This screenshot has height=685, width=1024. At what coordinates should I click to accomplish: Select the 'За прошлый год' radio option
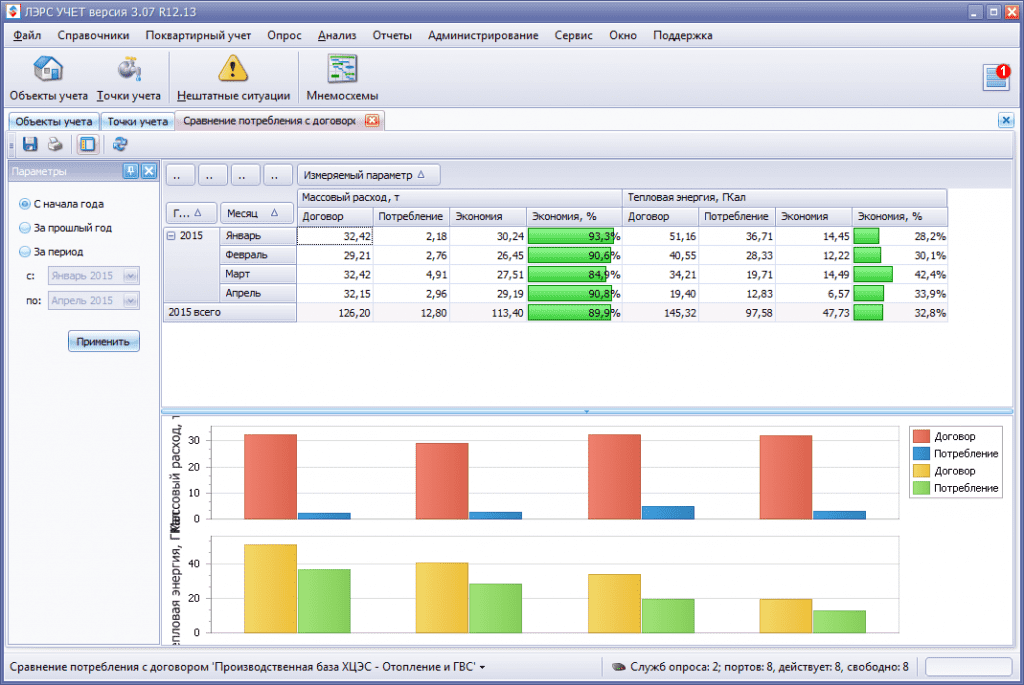tap(25, 228)
